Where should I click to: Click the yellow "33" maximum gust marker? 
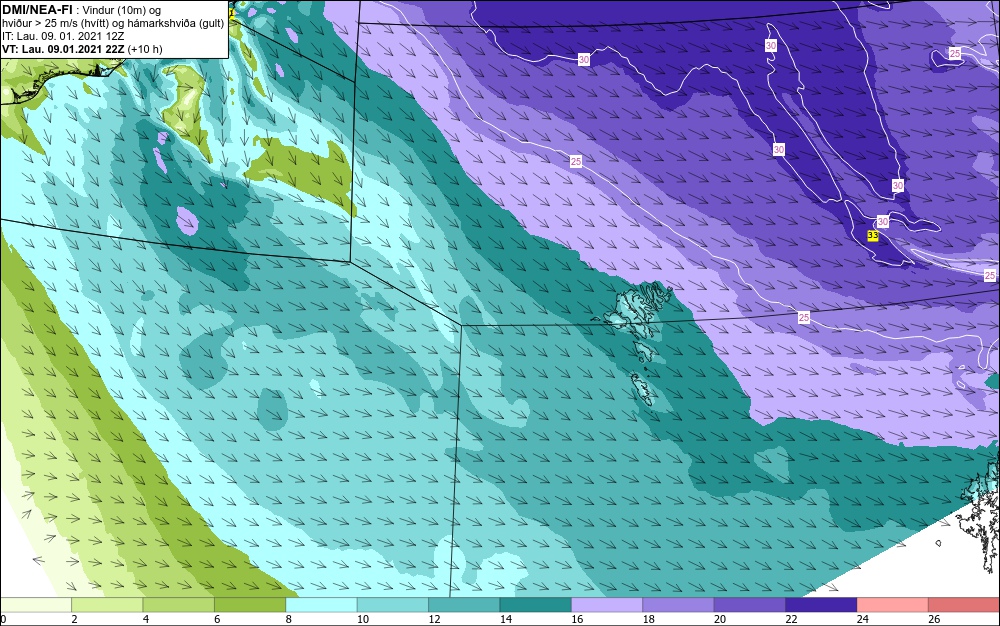tap(873, 236)
